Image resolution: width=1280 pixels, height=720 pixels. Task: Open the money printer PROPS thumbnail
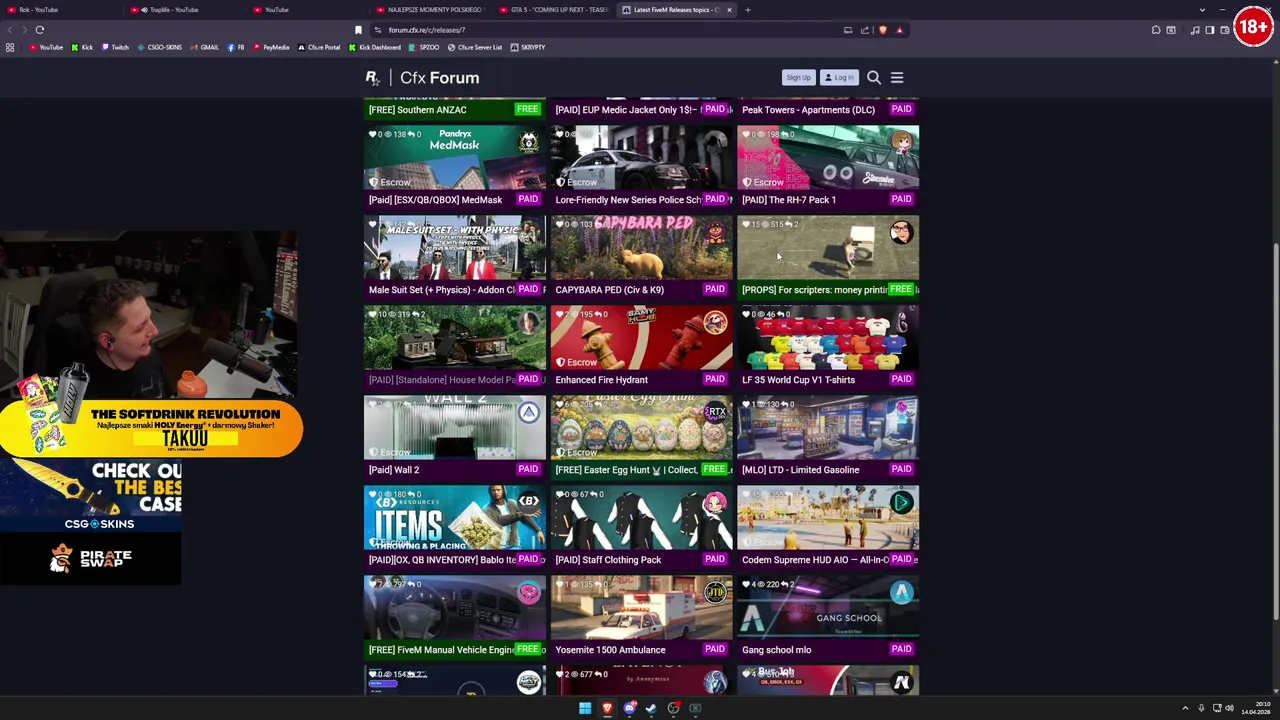(x=828, y=247)
